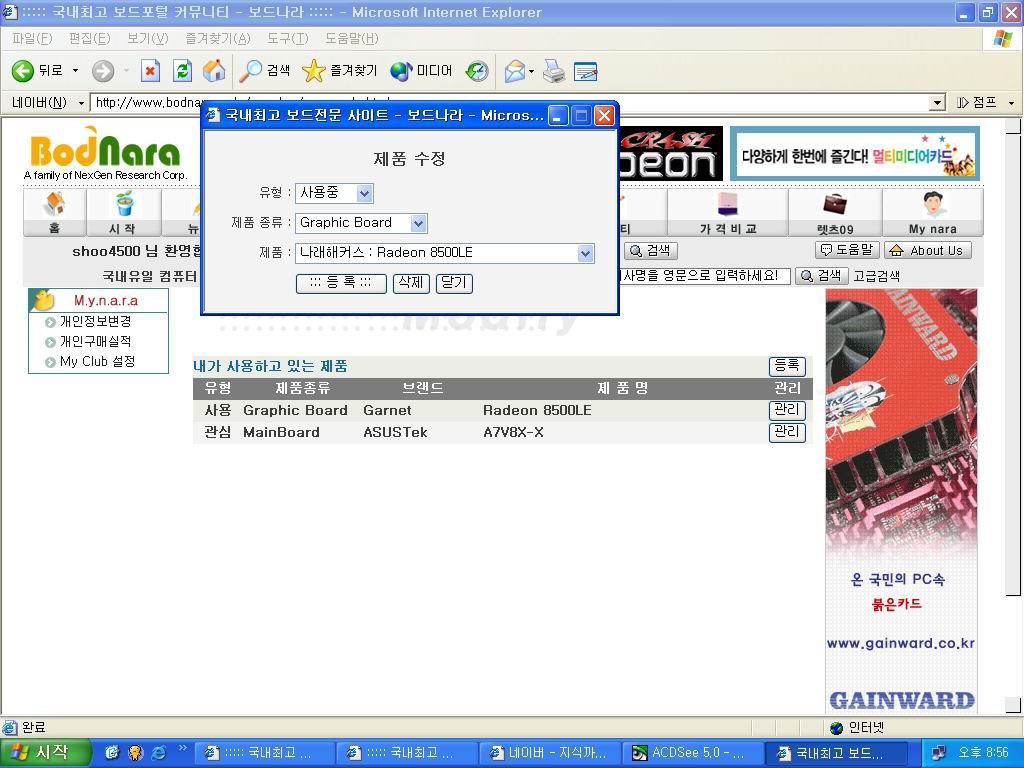1024x768 pixels.
Task: Open the 파일(F) menu
Action: point(31,39)
